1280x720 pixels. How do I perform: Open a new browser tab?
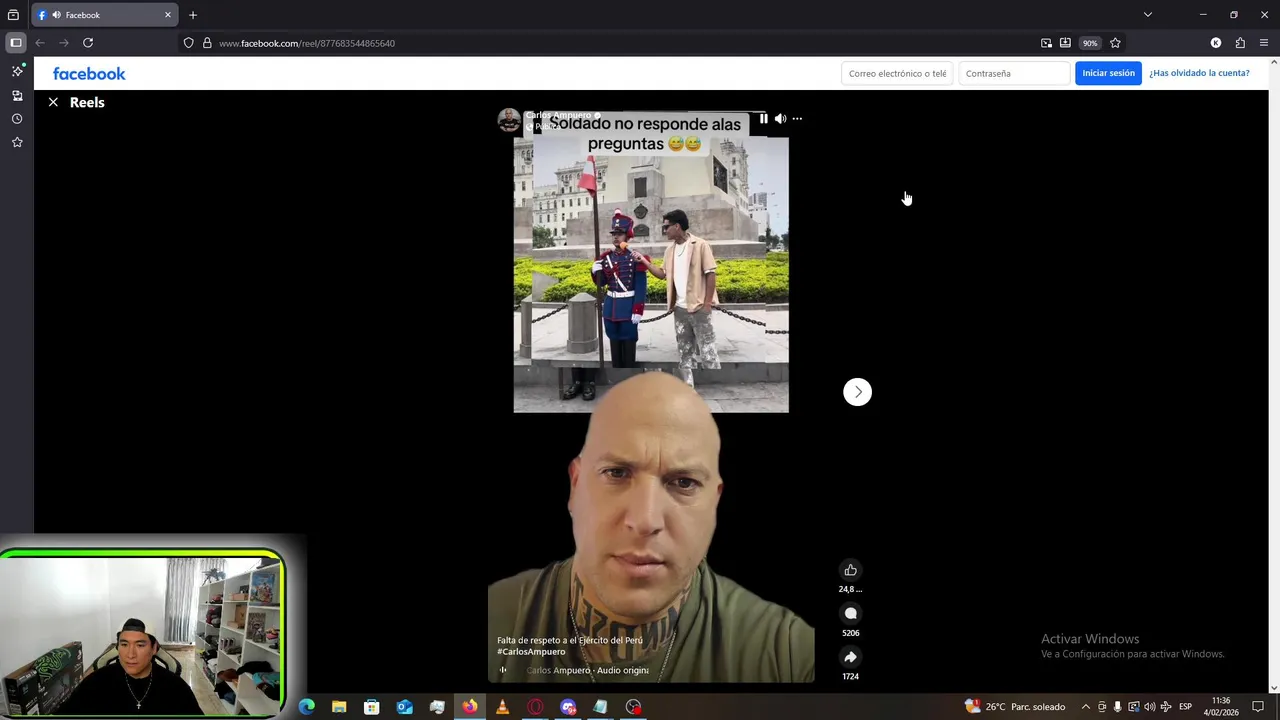tap(193, 15)
